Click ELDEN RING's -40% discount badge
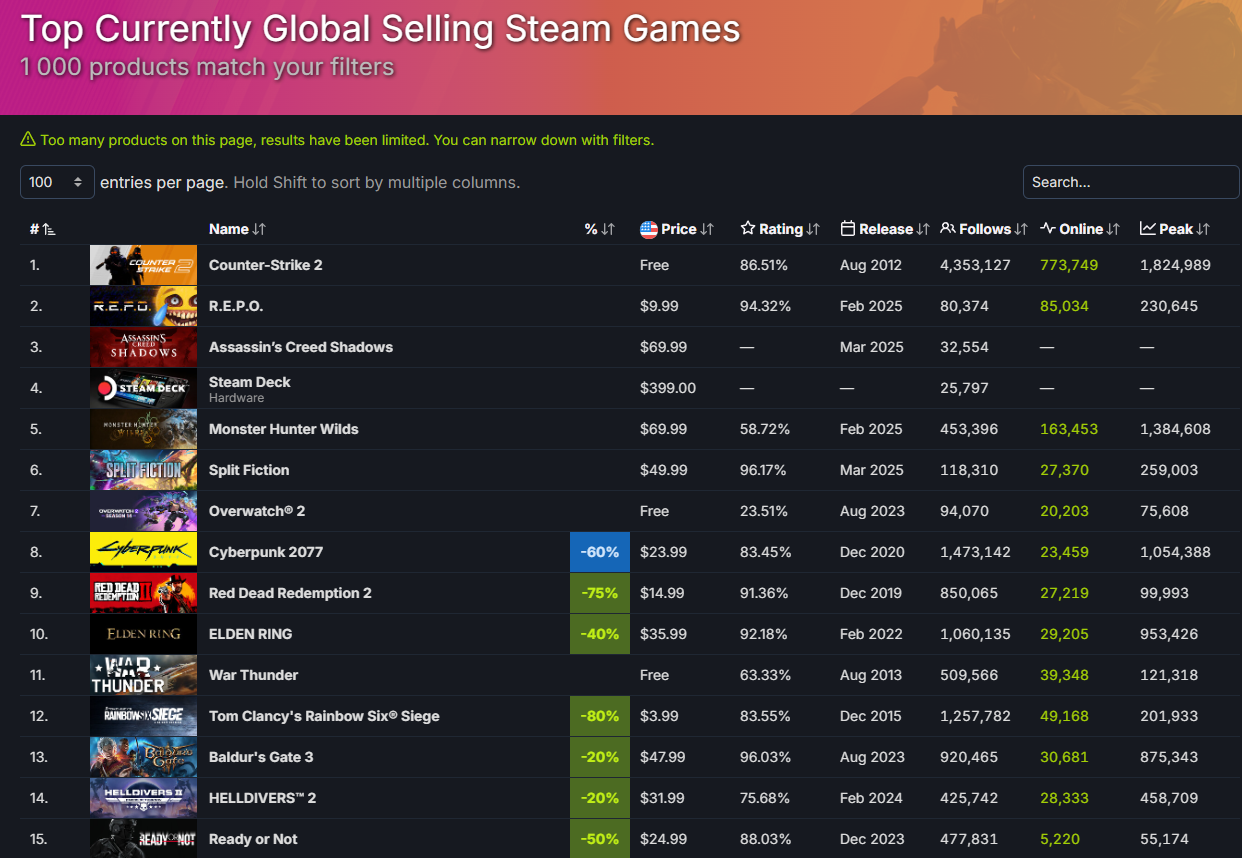Viewport: 1242px width, 858px height. click(x=600, y=634)
